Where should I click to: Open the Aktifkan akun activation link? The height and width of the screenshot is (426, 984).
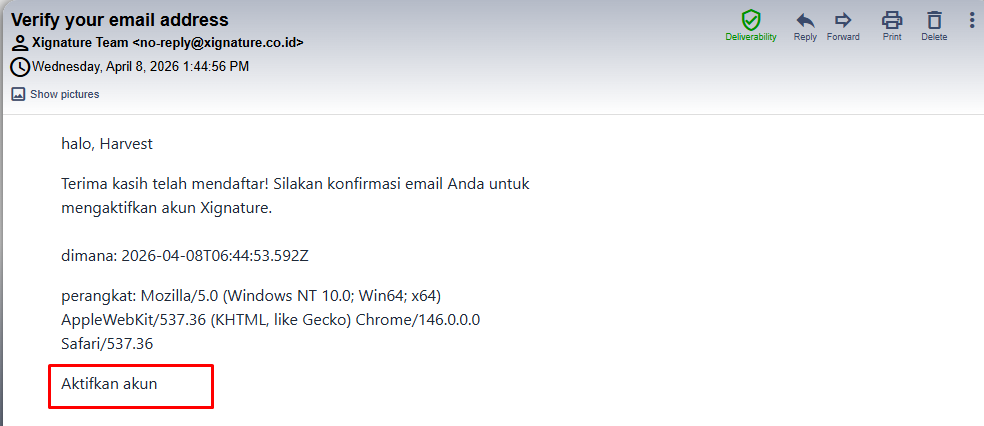[x=109, y=383]
